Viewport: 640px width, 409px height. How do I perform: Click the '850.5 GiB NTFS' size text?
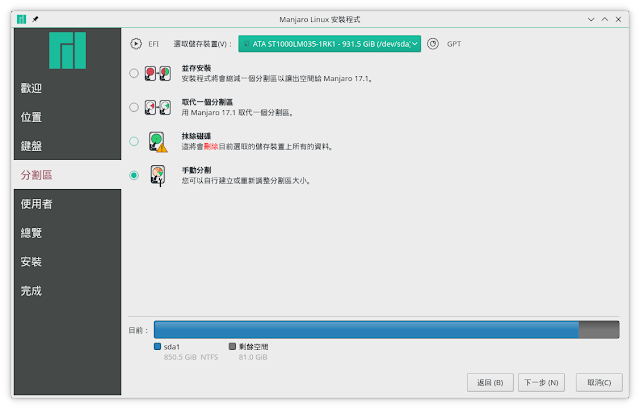point(191,358)
